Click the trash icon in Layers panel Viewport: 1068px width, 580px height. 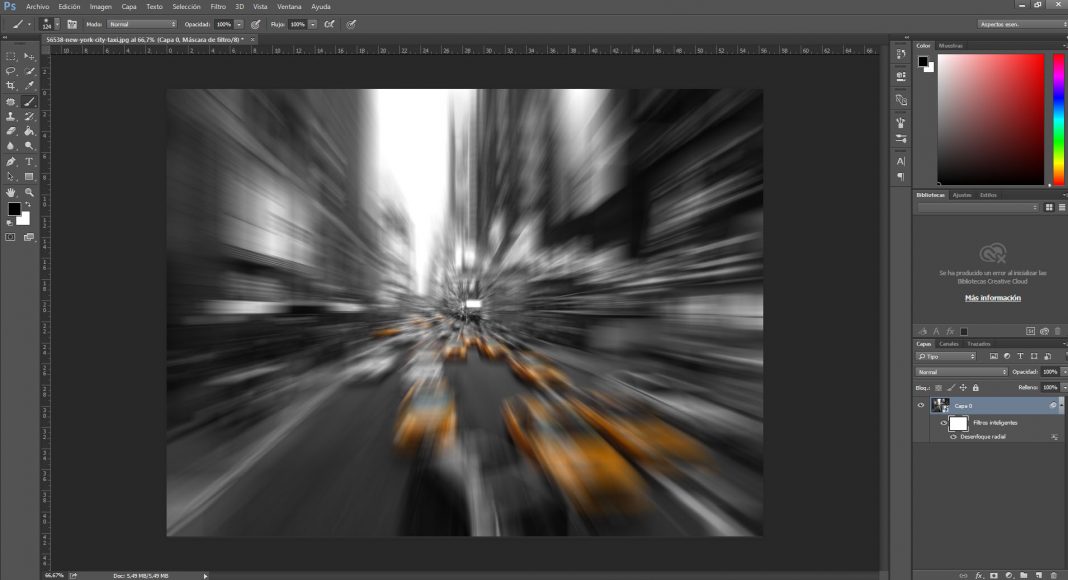pos(1053,575)
